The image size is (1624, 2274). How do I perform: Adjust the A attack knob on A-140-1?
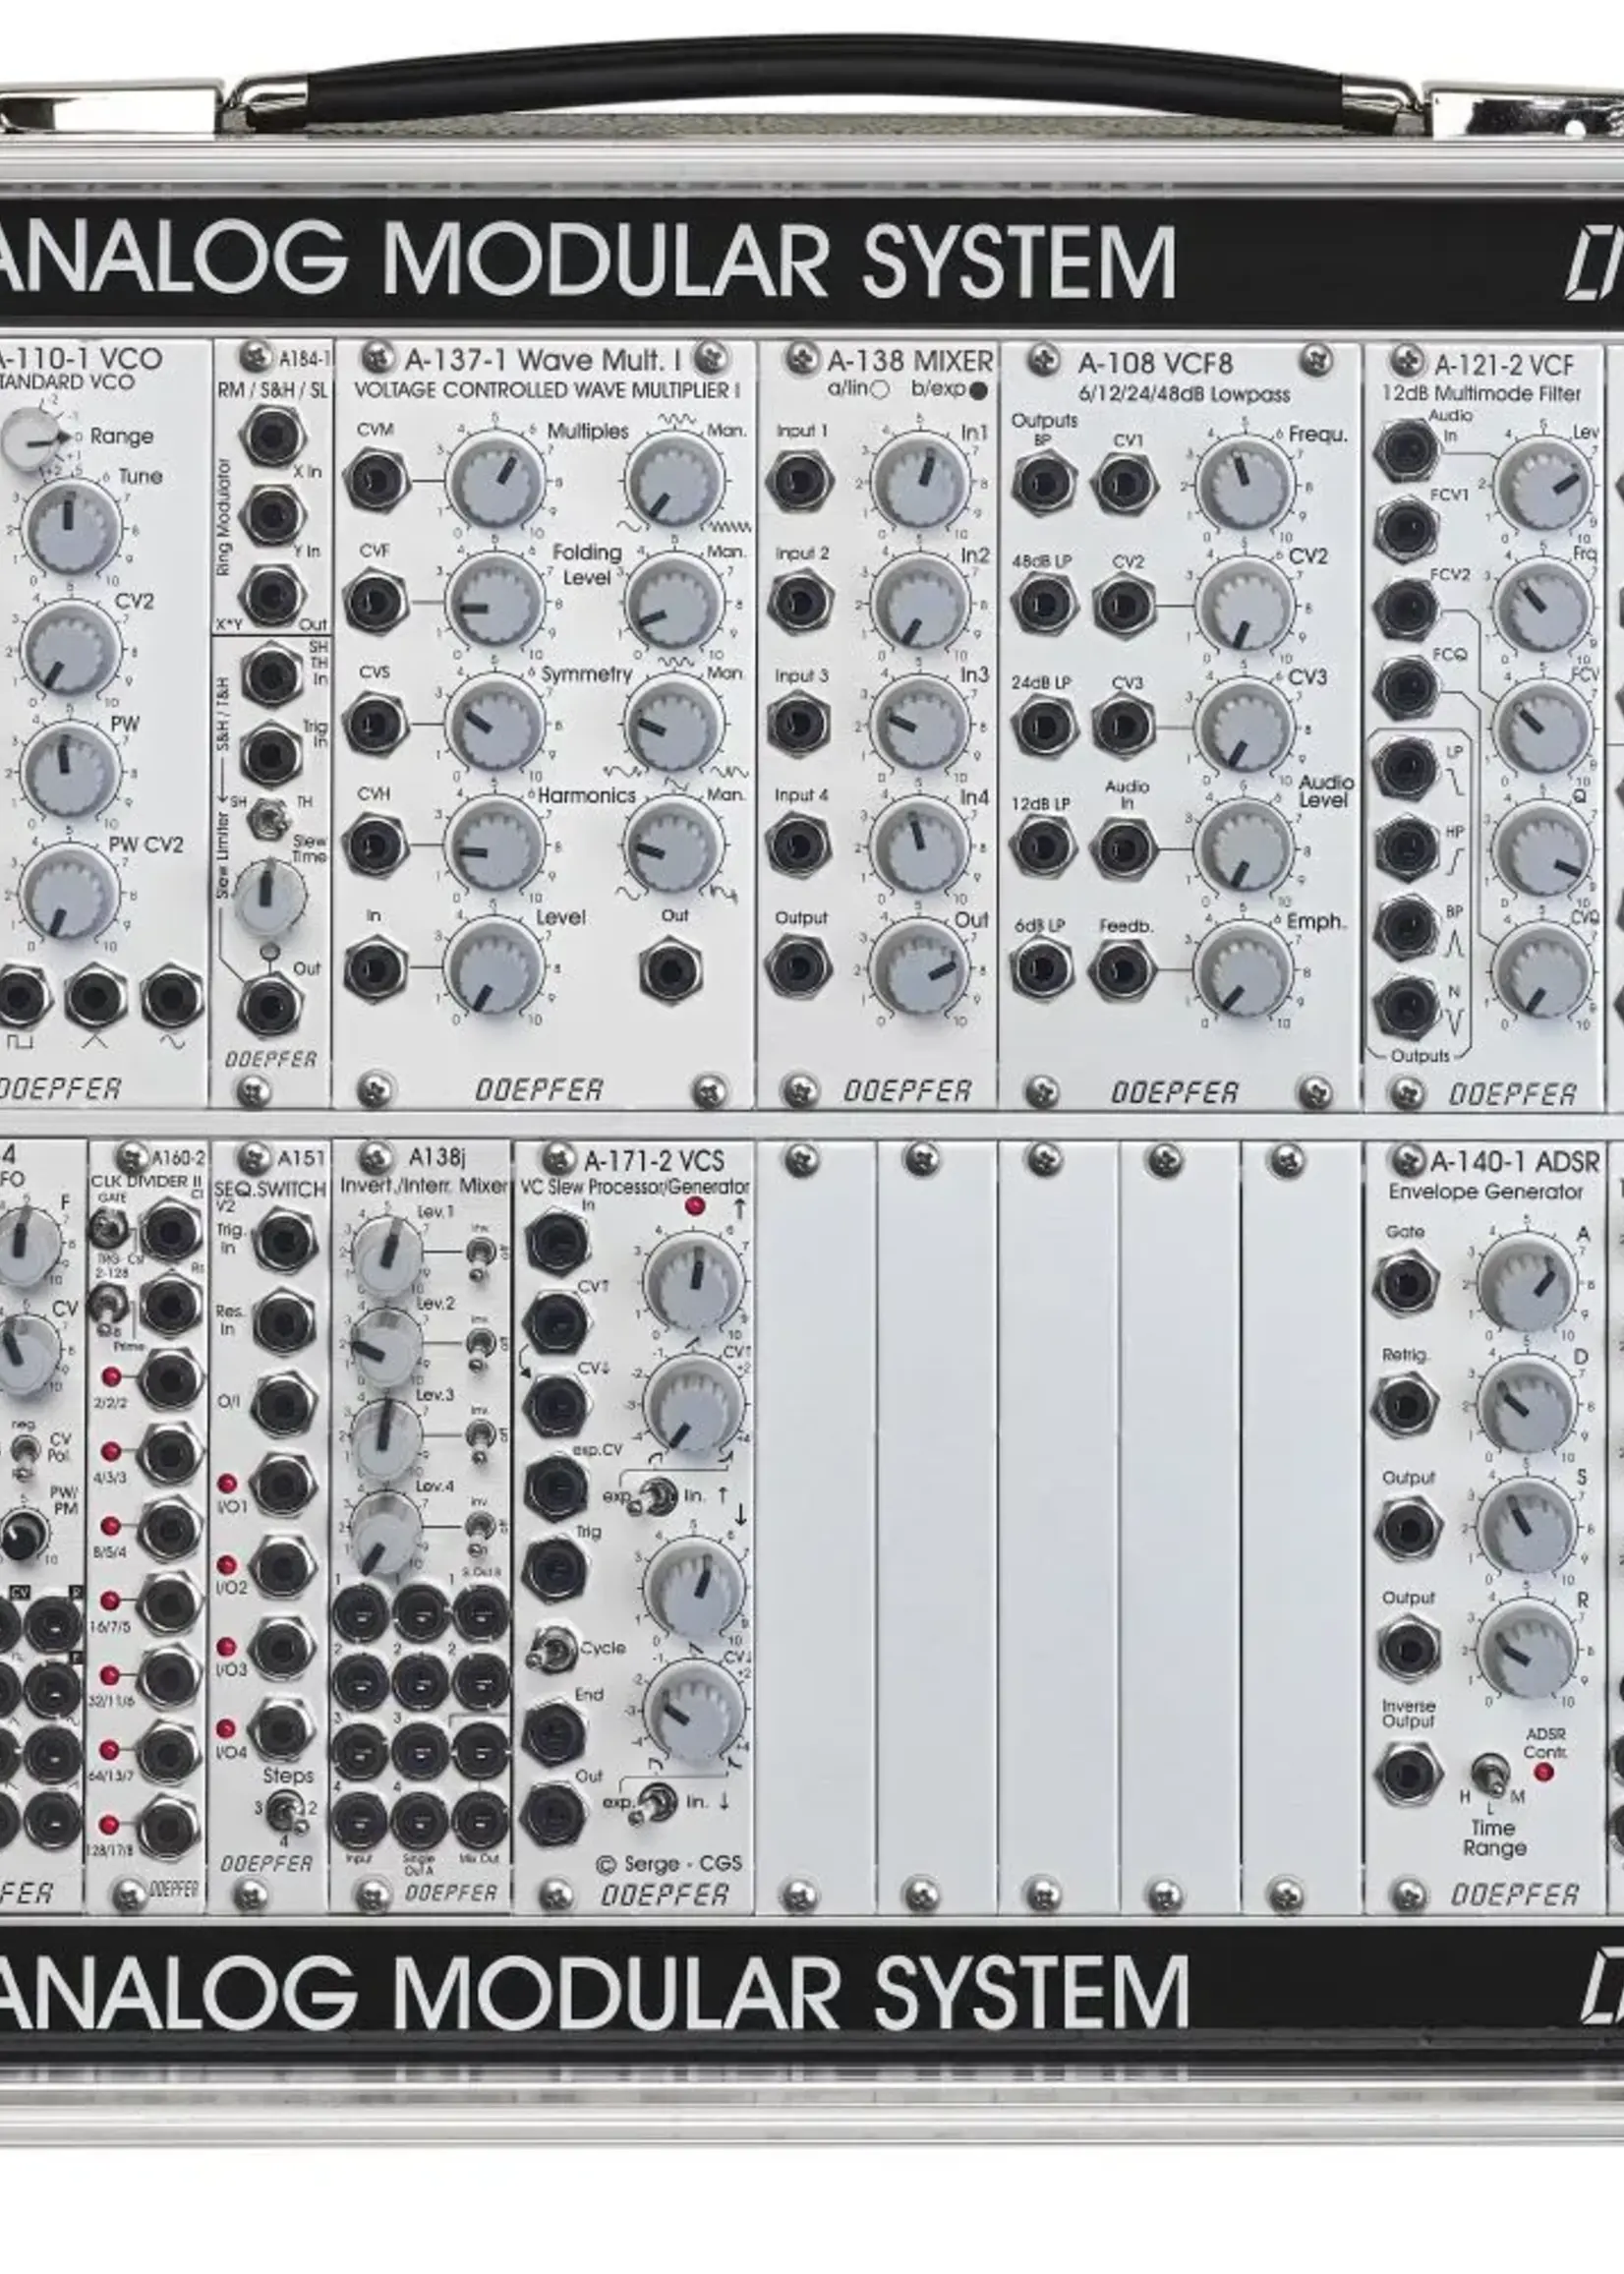click(x=1526, y=1283)
